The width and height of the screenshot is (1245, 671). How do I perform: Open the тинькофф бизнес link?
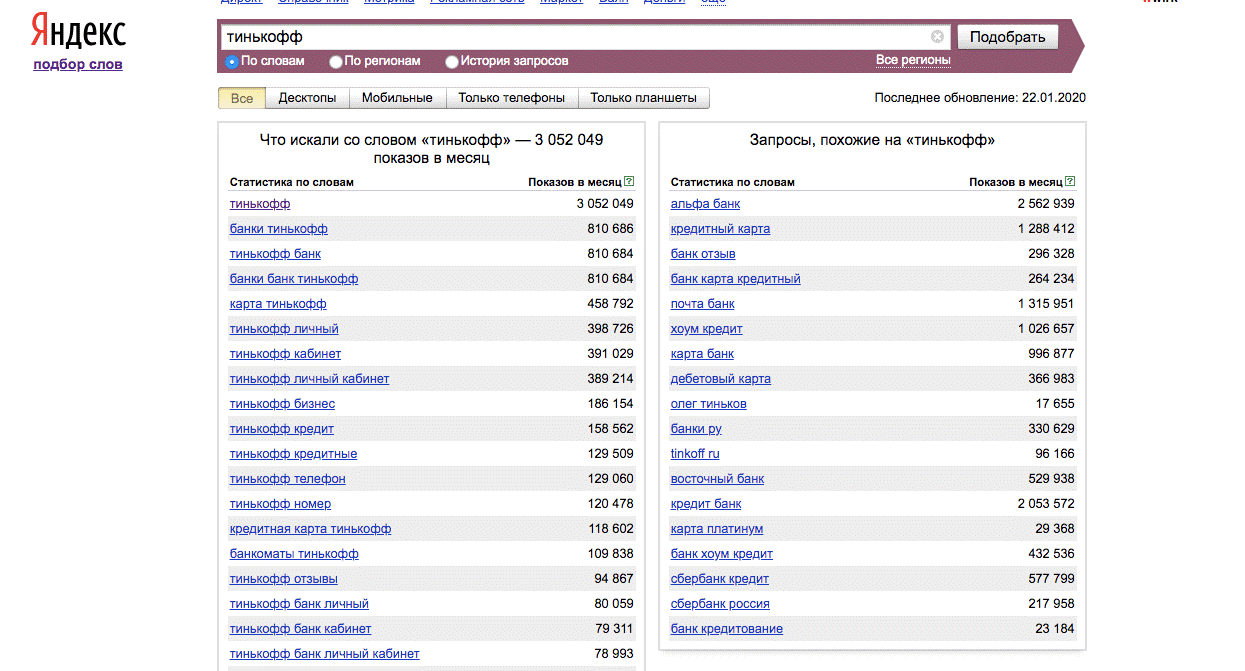click(x=282, y=404)
